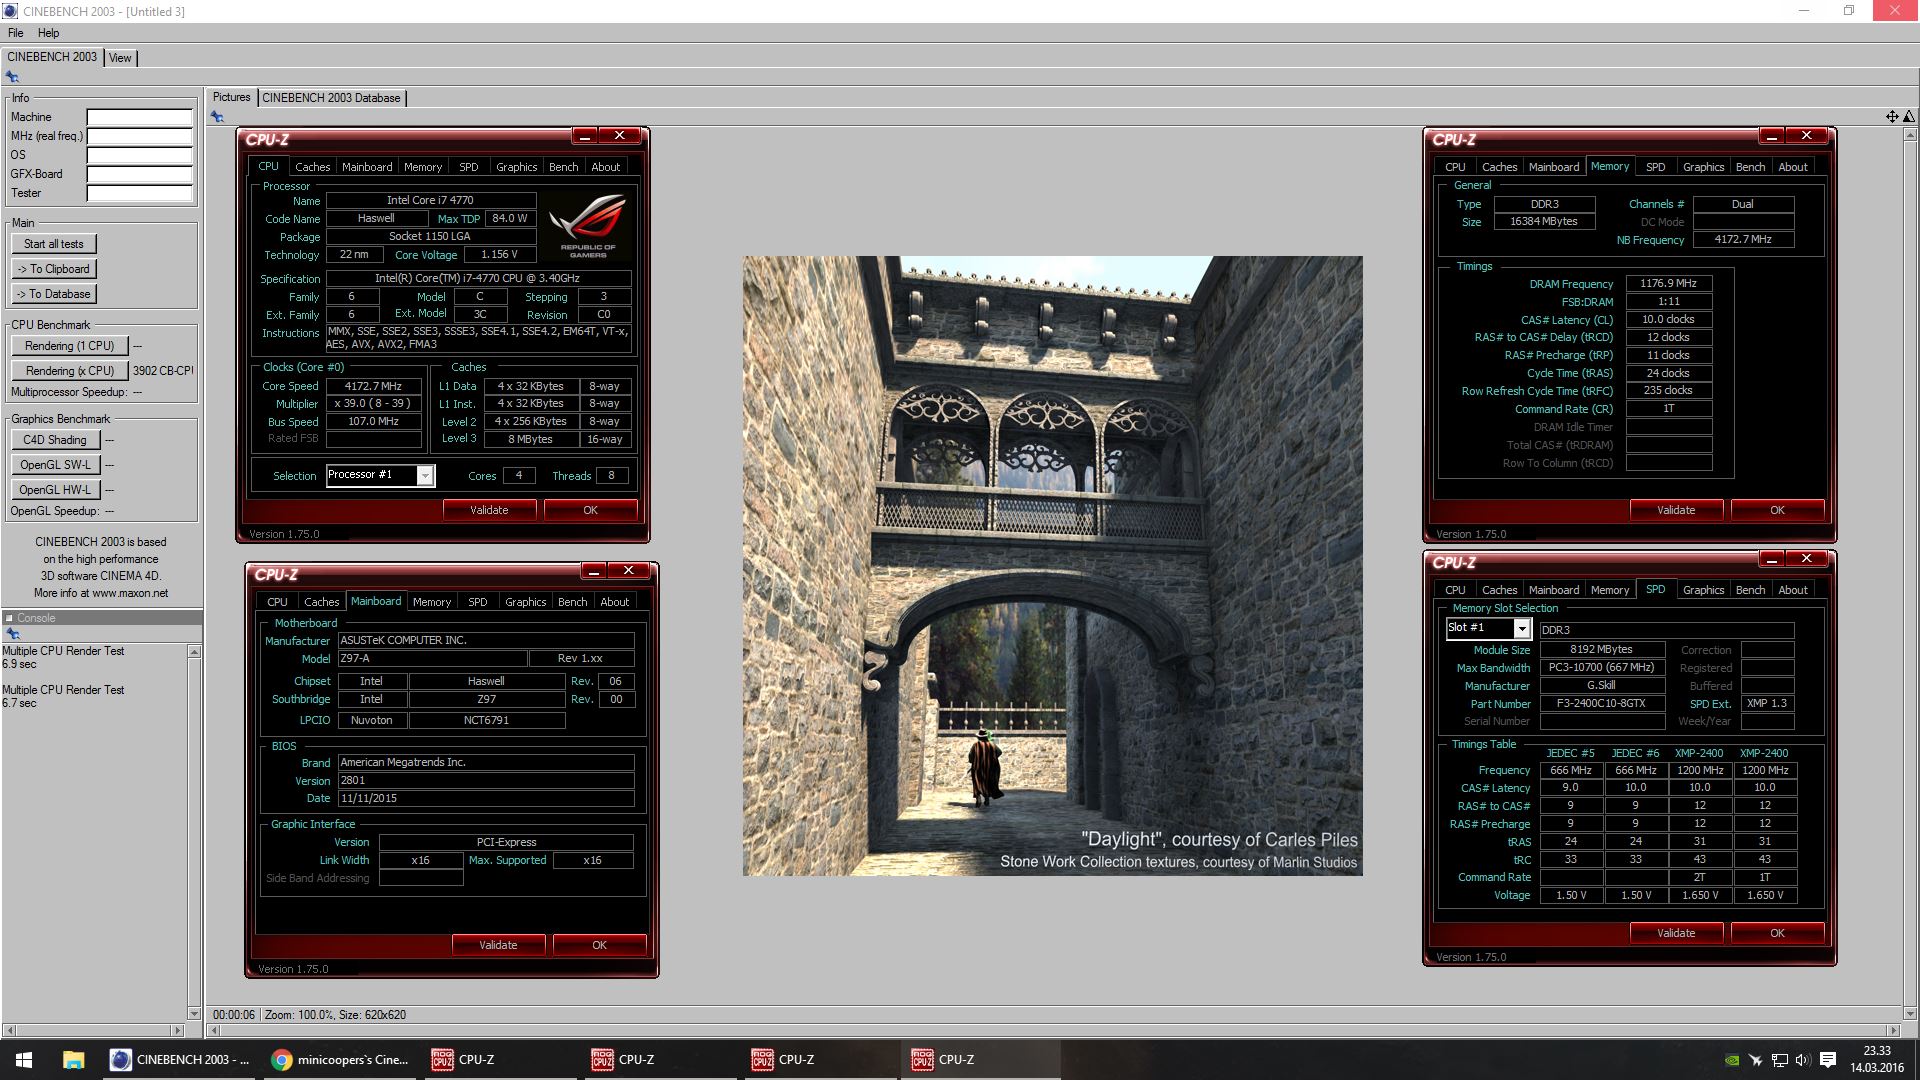Click the four-arrow move icon in picture view
Screen dimensions: 1920x1080
click(x=1892, y=117)
